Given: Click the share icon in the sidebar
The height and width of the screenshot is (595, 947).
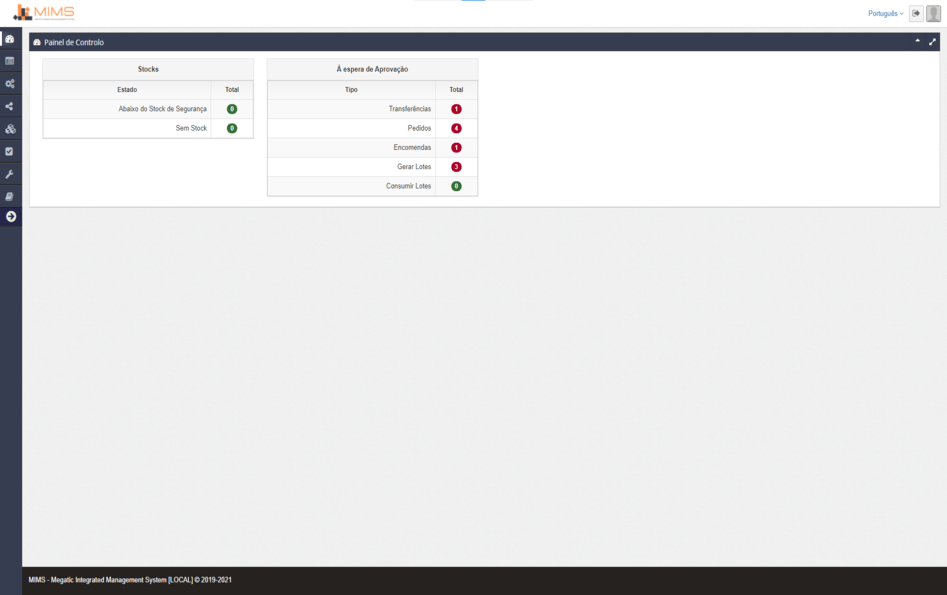Looking at the screenshot, I should click(11, 106).
